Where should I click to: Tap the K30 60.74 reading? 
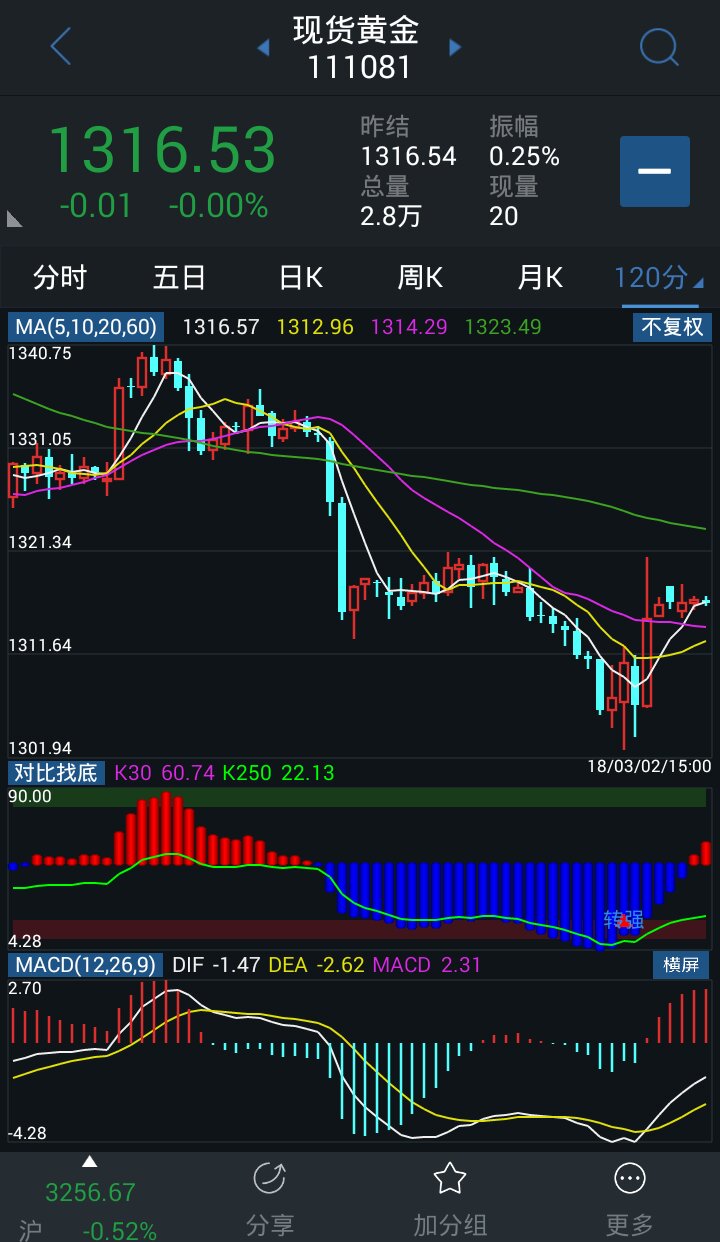[x=165, y=773]
